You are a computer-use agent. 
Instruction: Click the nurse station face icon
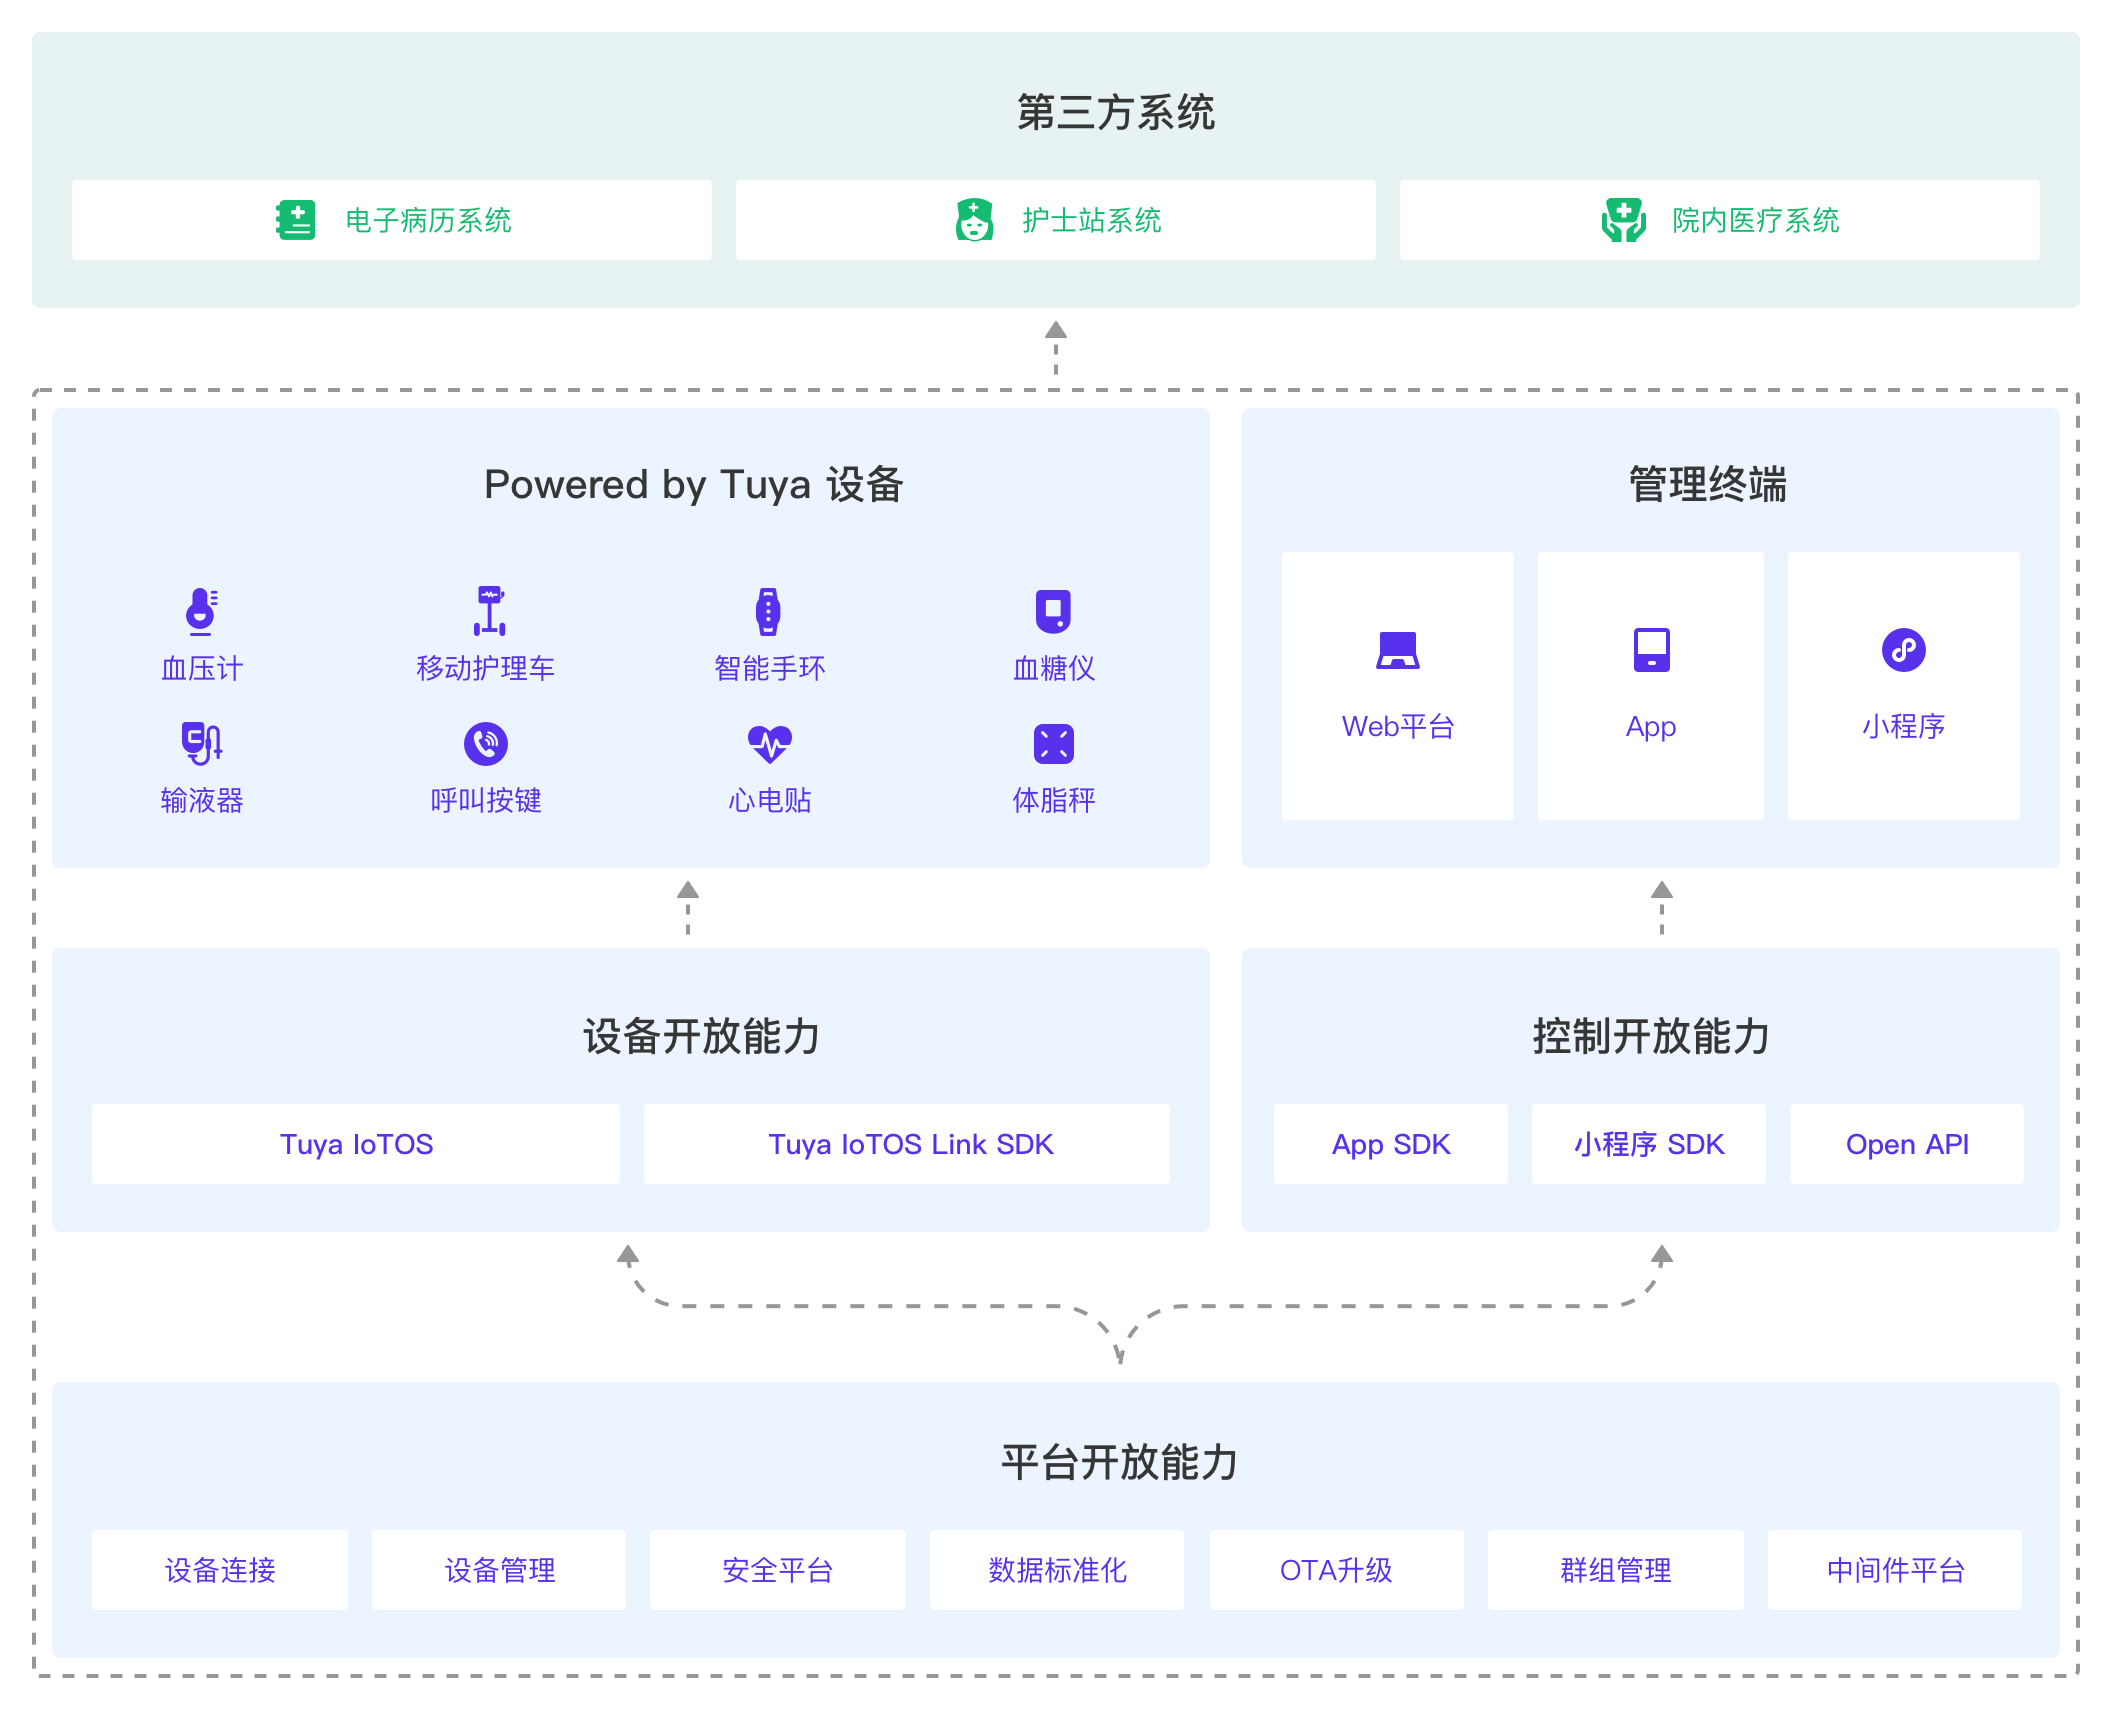click(x=974, y=220)
